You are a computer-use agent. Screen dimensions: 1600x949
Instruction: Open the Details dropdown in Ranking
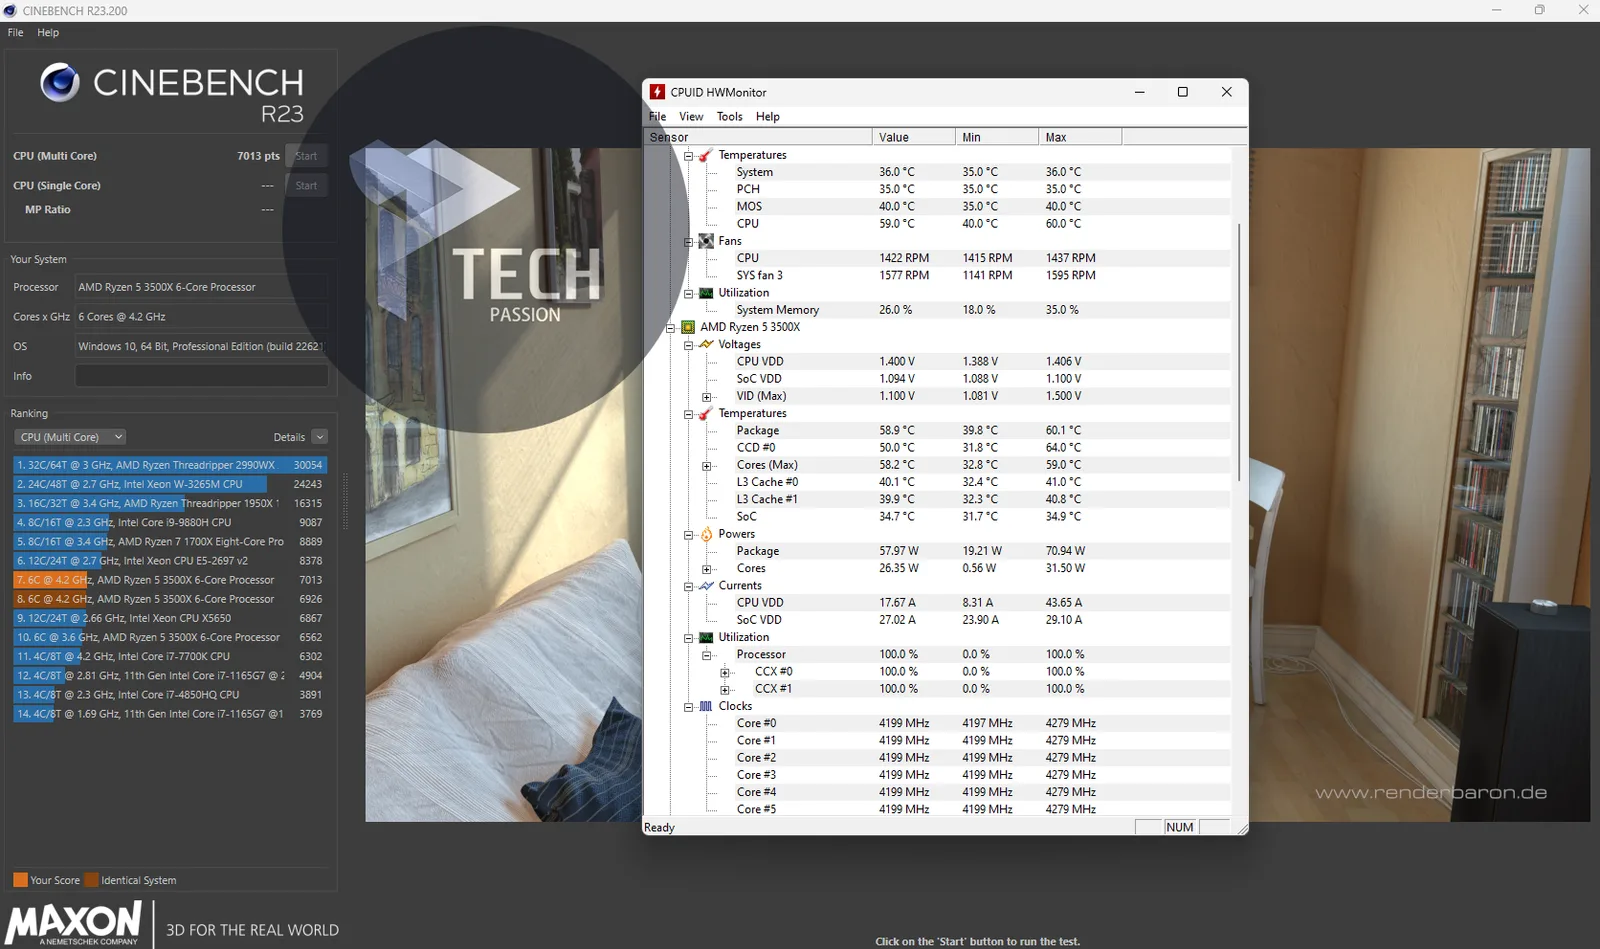(320, 437)
